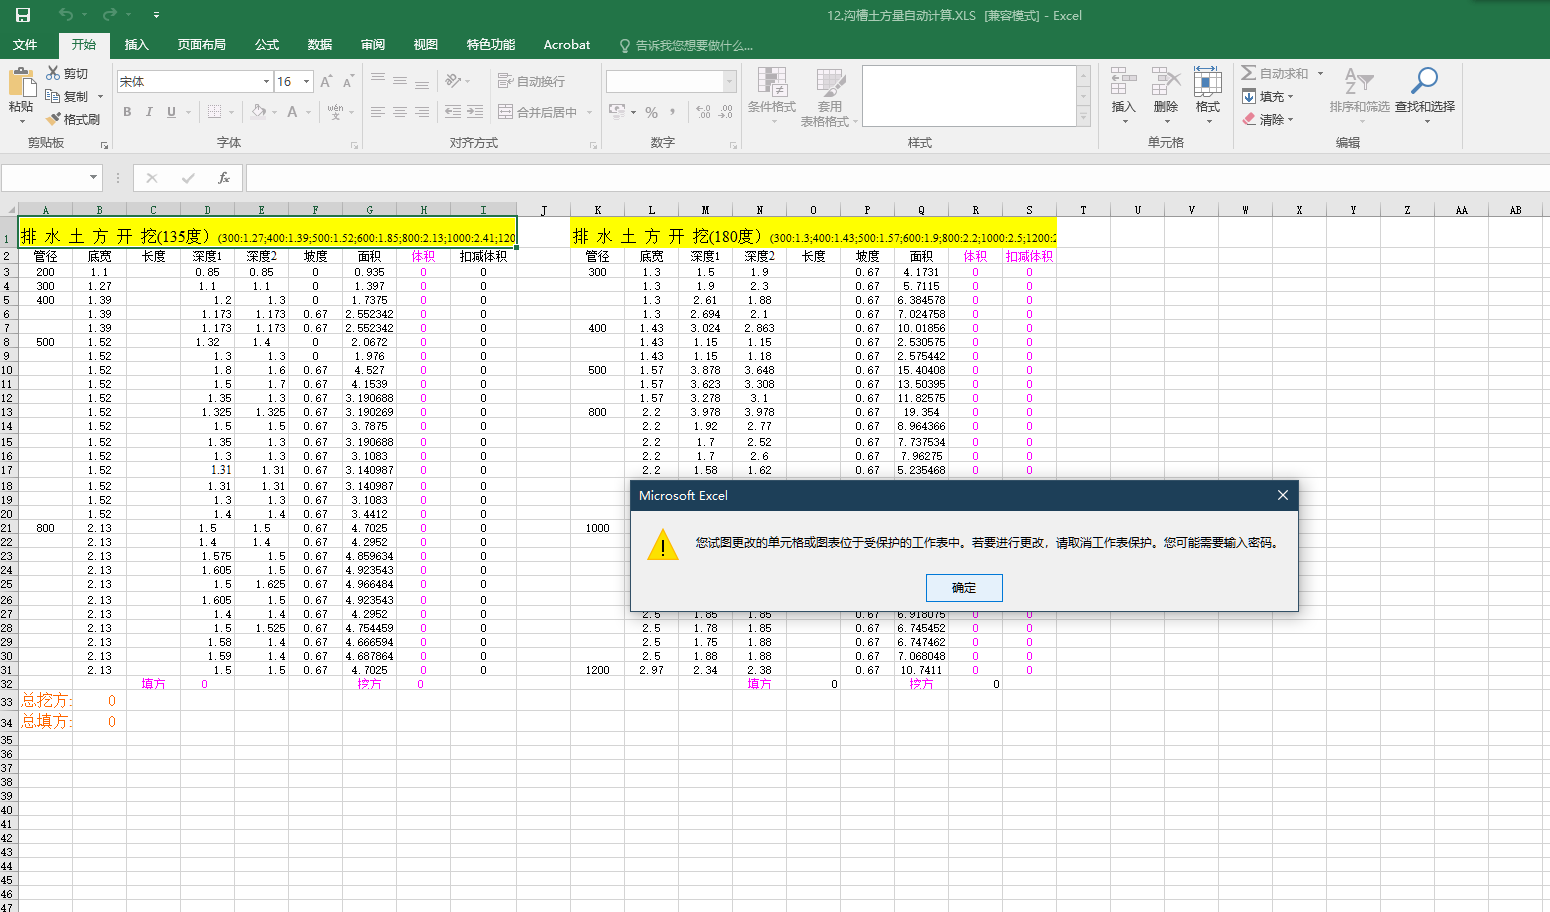1550x912 pixels.
Task: Switch to the Page Layout (页面布局) tab
Action: pos(202,44)
